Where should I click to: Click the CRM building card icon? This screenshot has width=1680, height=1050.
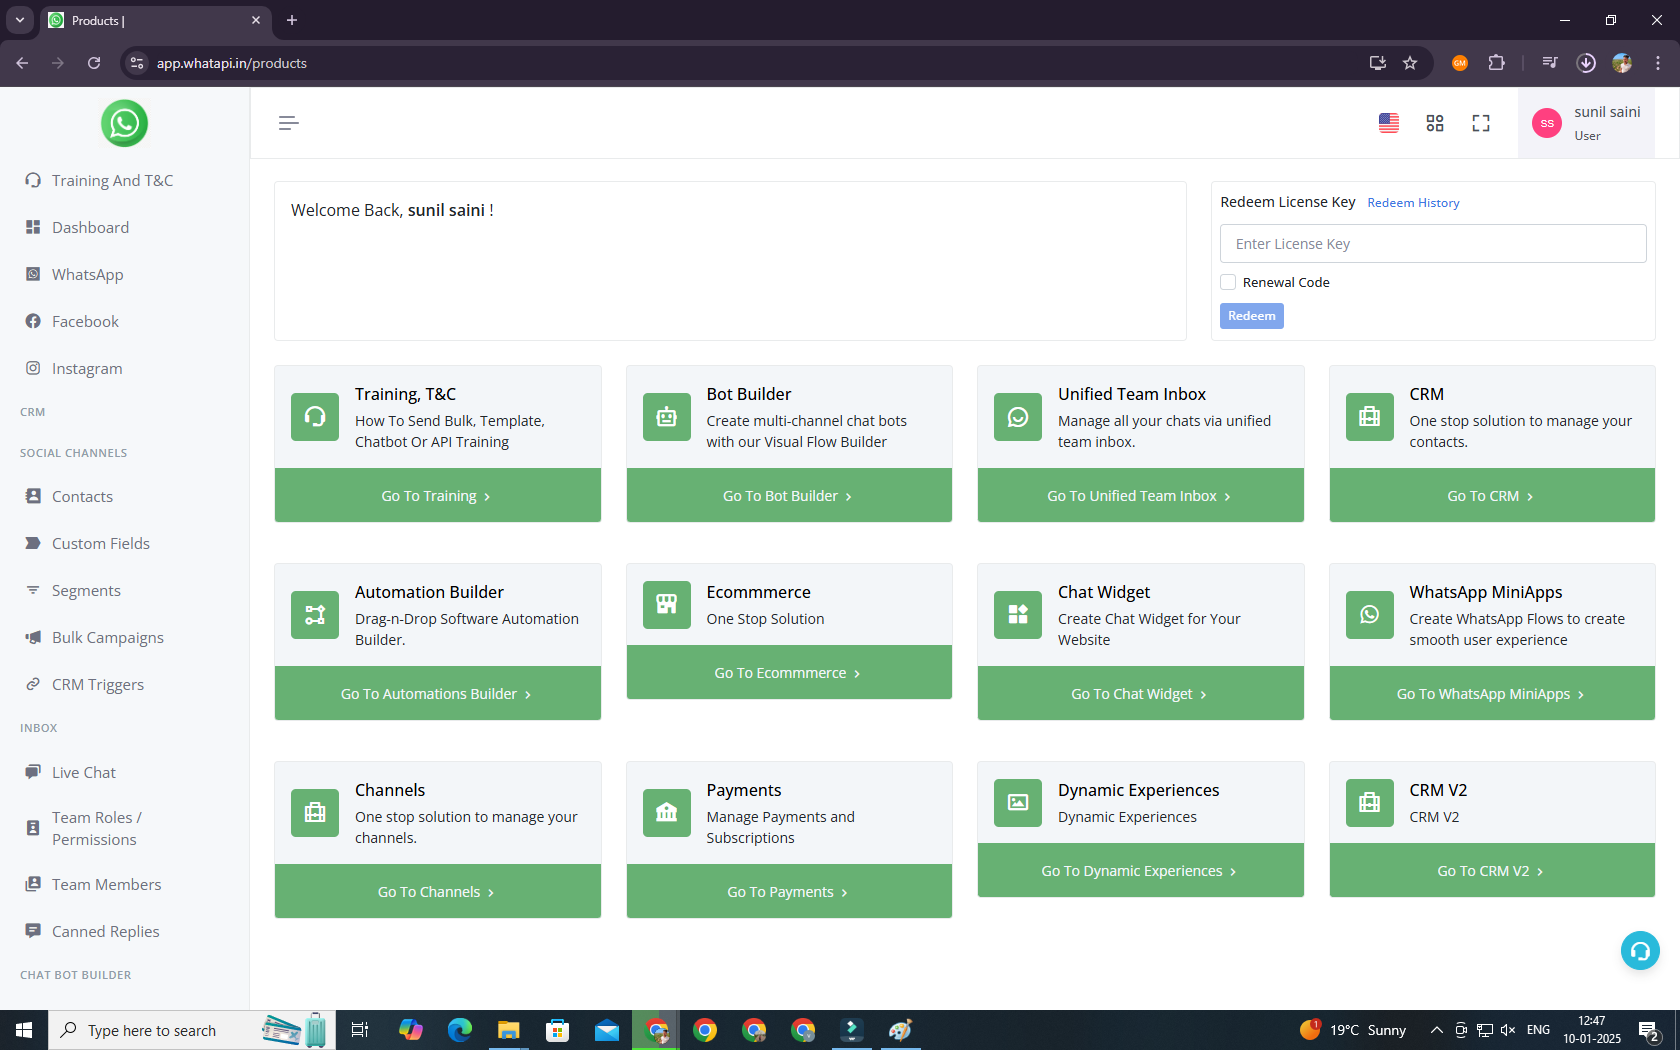coord(1370,417)
